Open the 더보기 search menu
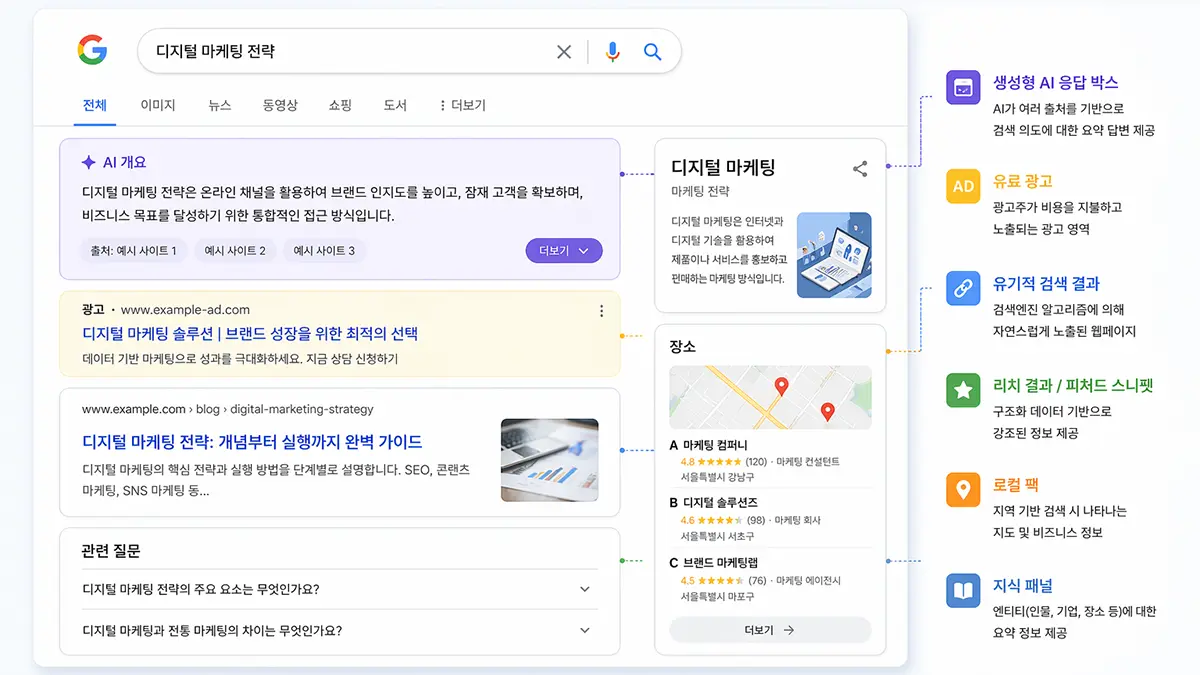 click(461, 104)
